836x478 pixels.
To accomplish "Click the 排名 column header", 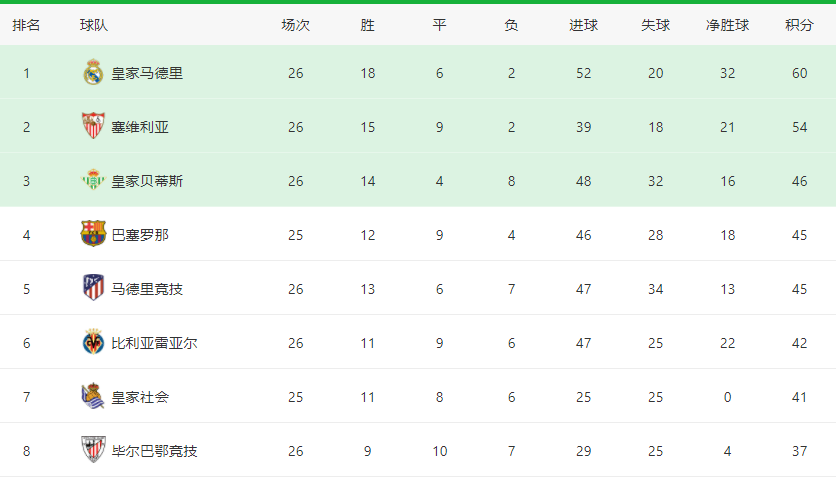I will (26, 25).
